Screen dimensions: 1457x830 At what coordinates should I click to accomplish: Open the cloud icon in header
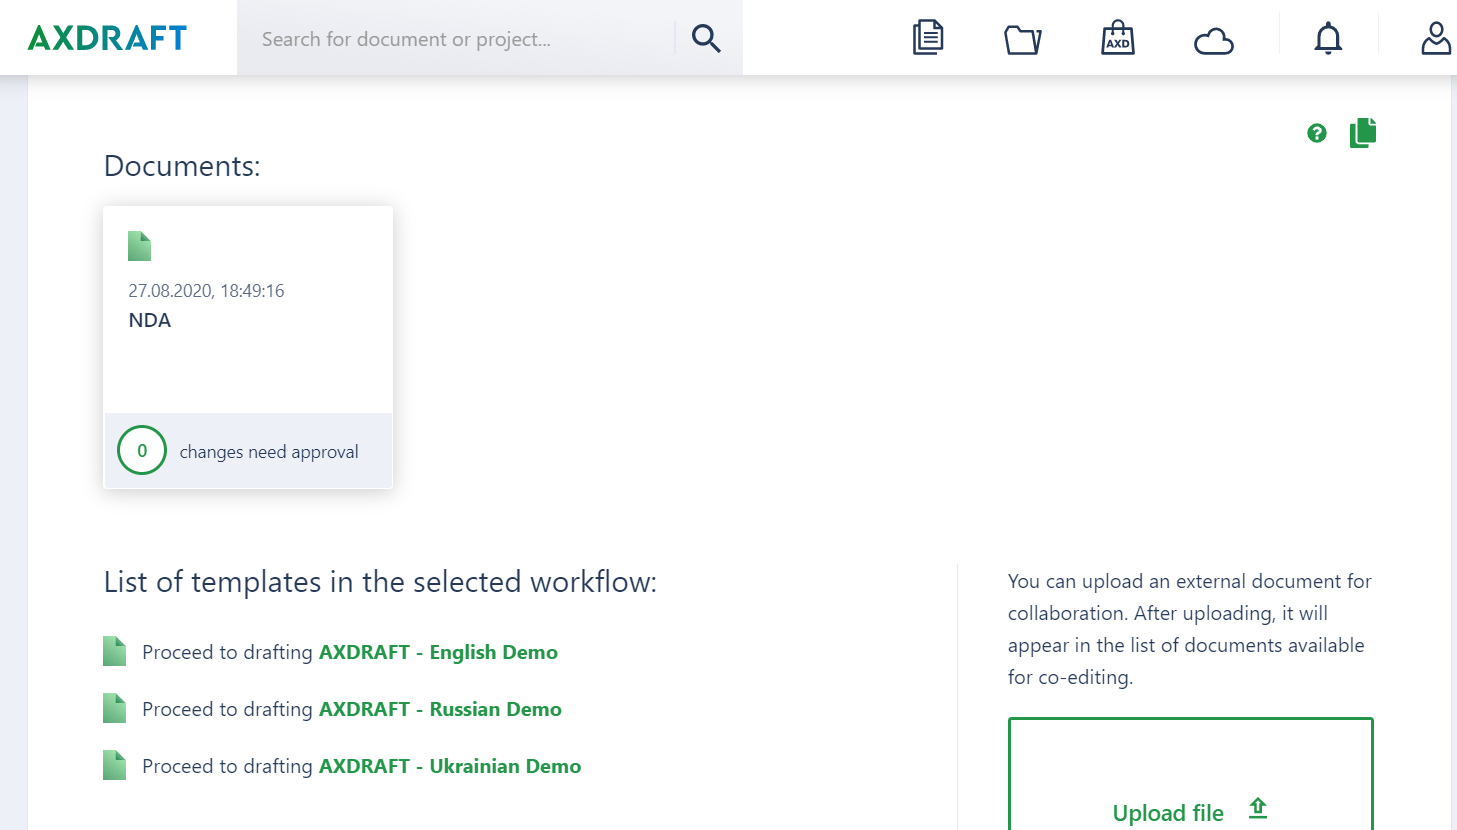(x=1214, y=41)
